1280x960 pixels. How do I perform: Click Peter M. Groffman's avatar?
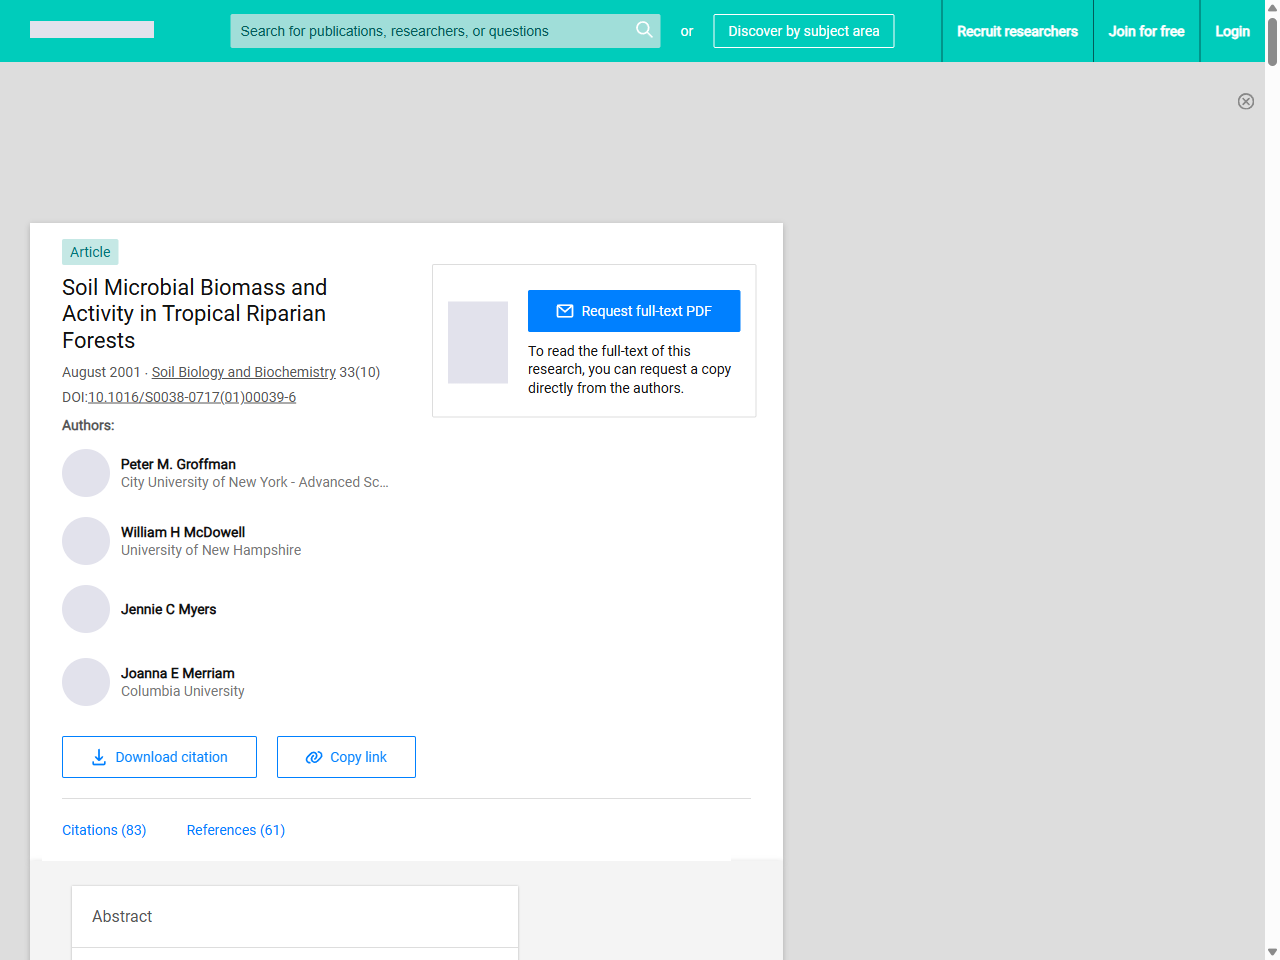pos(86,473)
